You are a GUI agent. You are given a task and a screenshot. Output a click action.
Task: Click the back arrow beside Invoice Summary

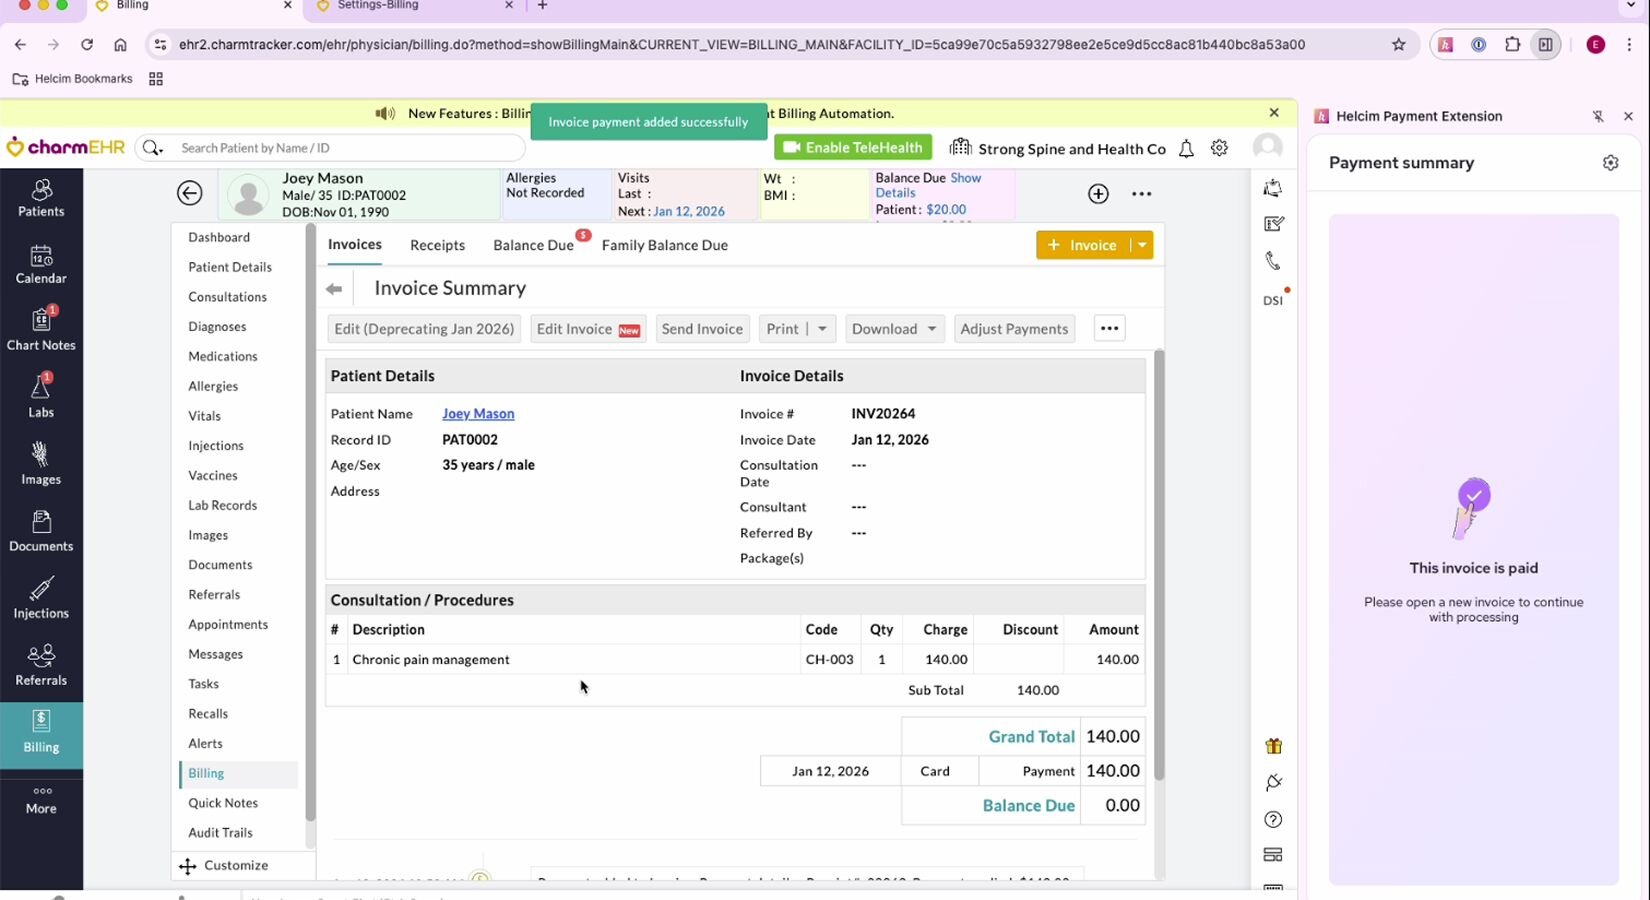point(334,289)
